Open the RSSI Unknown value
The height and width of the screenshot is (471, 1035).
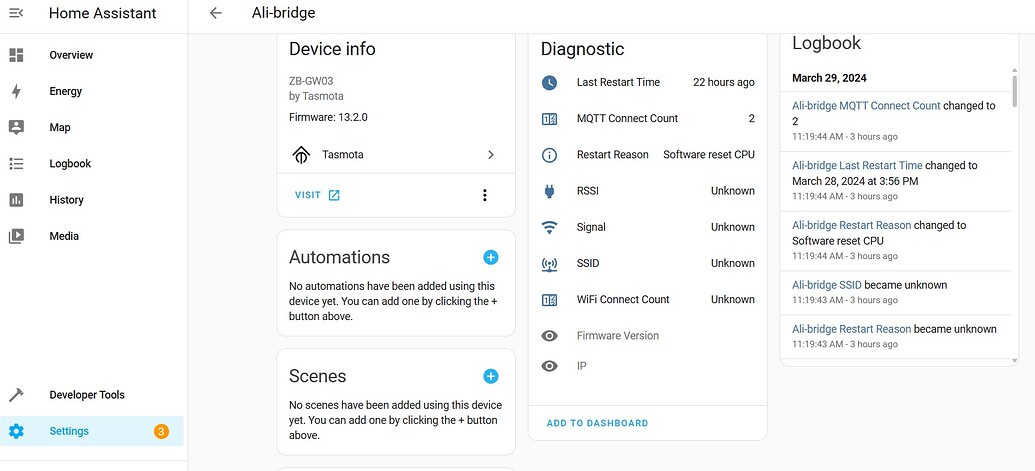(x=733, y=191)
